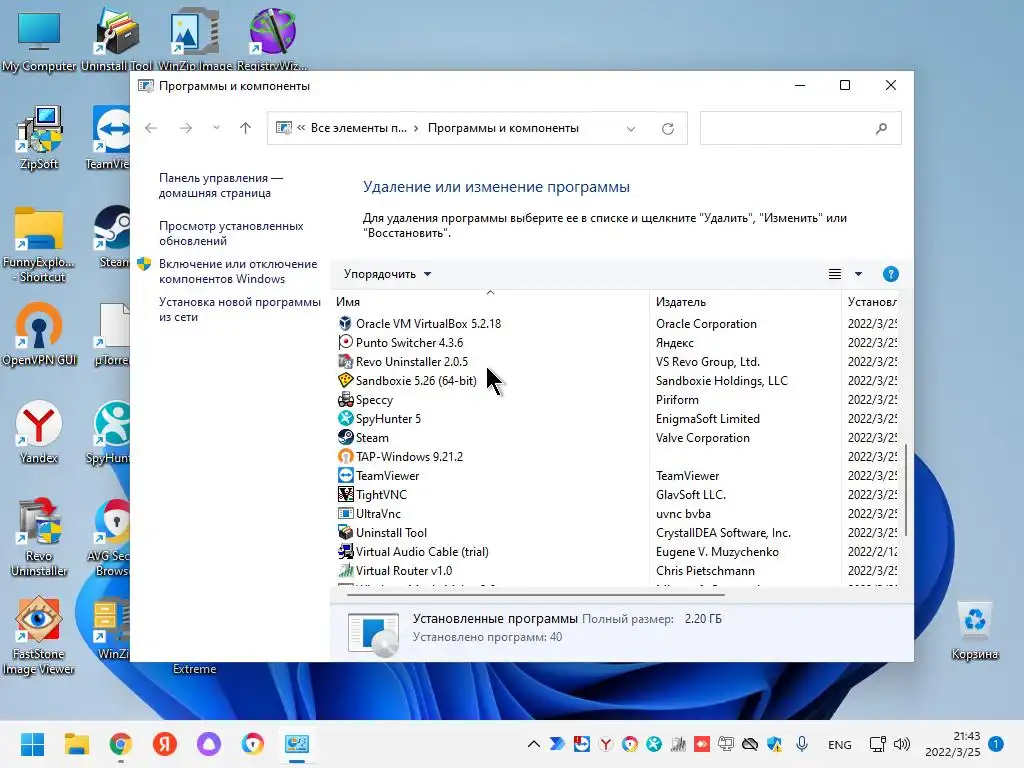Select ZipSoft desktop shortcut

(x=39, y=138)
